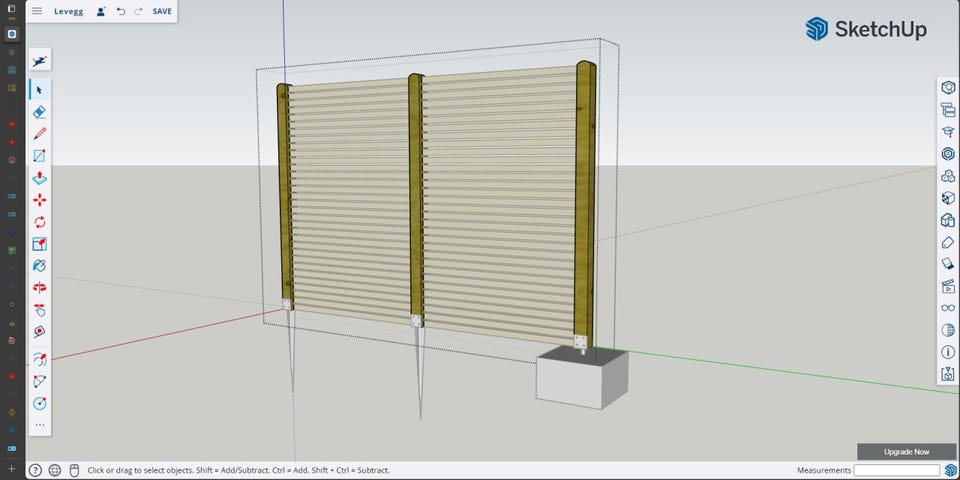Viewport: 960px width, 480px height.
Task: Switch to the Pan hand tool
Action: point(40,309)
